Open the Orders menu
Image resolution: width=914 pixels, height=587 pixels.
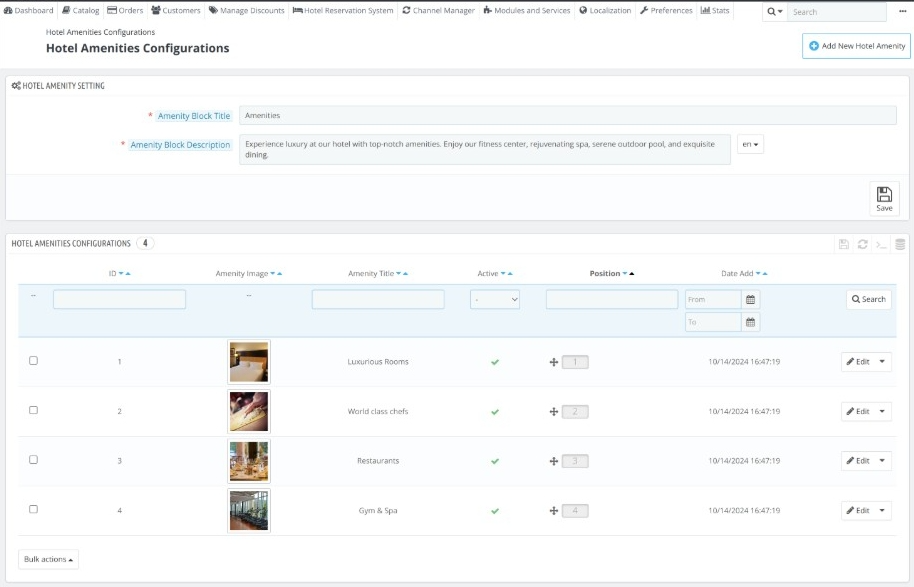point(125,10)
